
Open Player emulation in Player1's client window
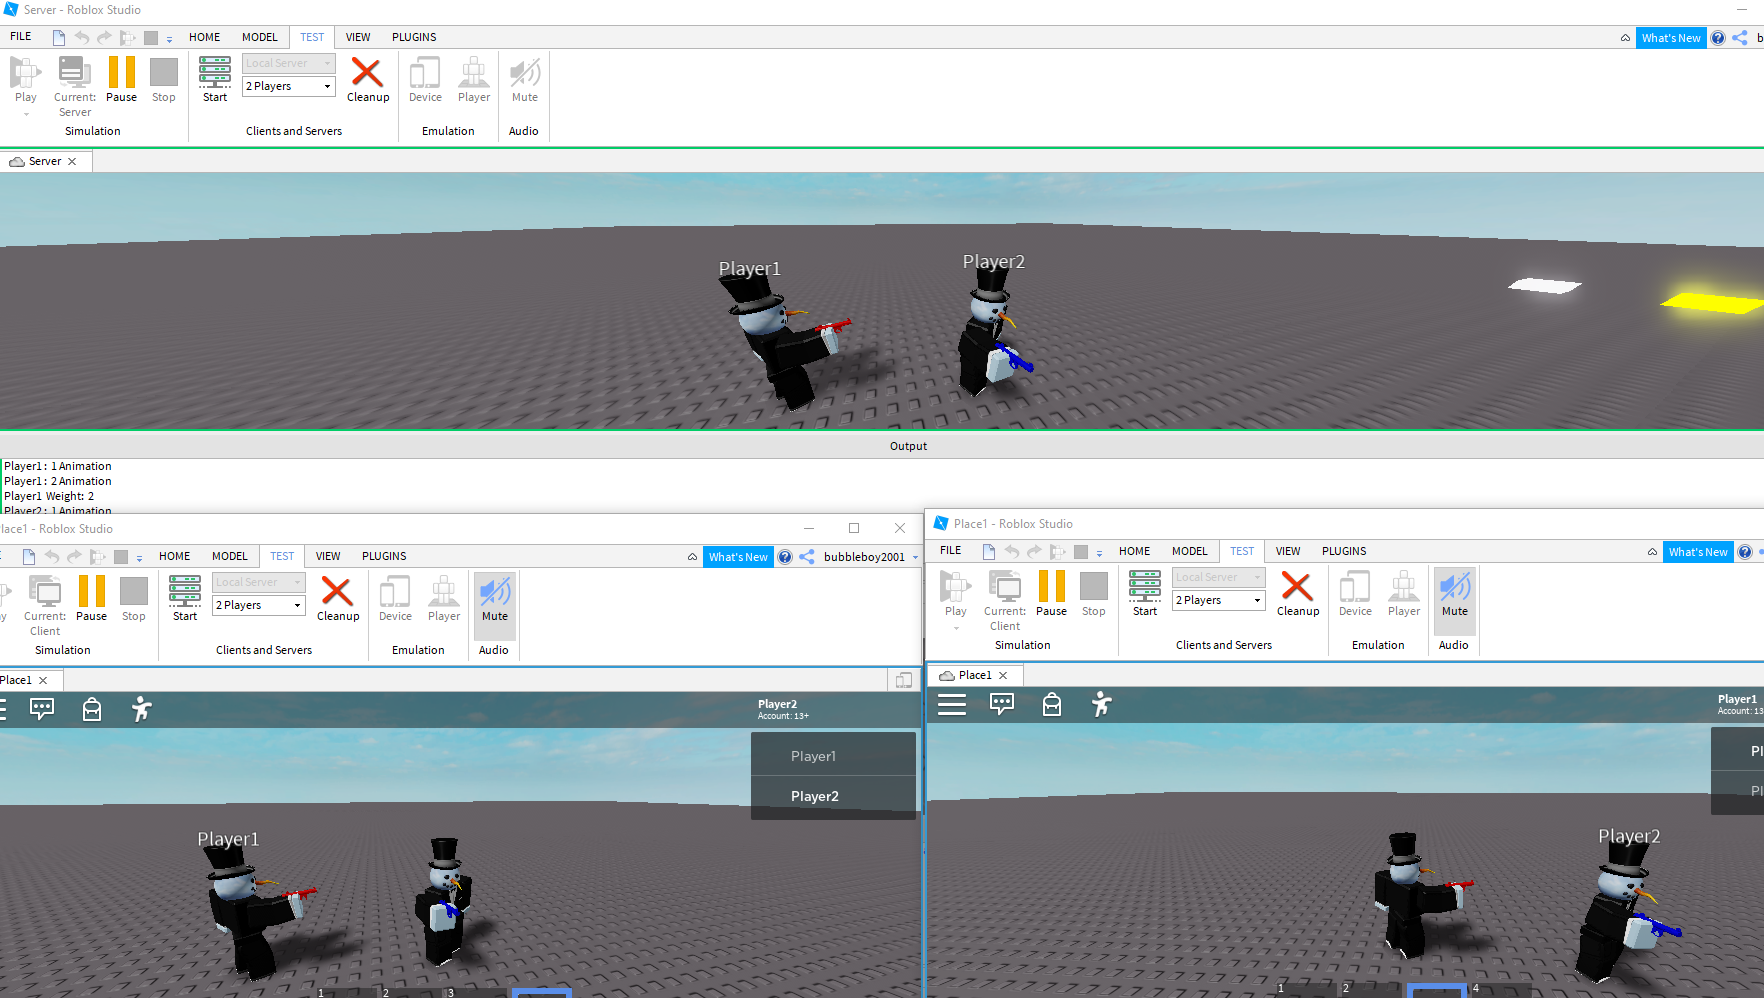1404,594
